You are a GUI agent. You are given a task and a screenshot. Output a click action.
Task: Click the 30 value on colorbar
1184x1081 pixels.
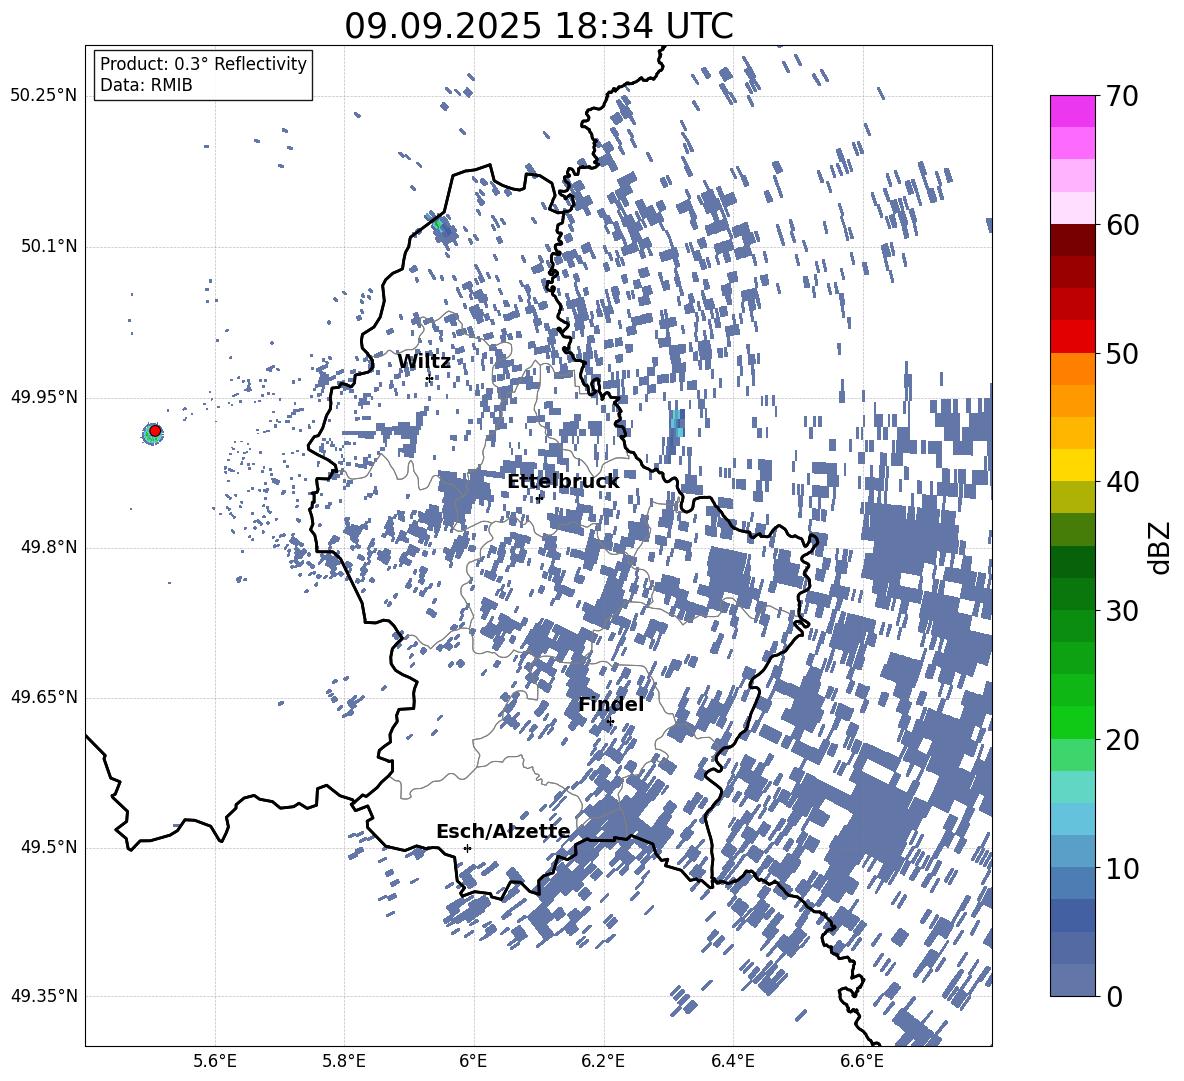tap(1122, 611)
